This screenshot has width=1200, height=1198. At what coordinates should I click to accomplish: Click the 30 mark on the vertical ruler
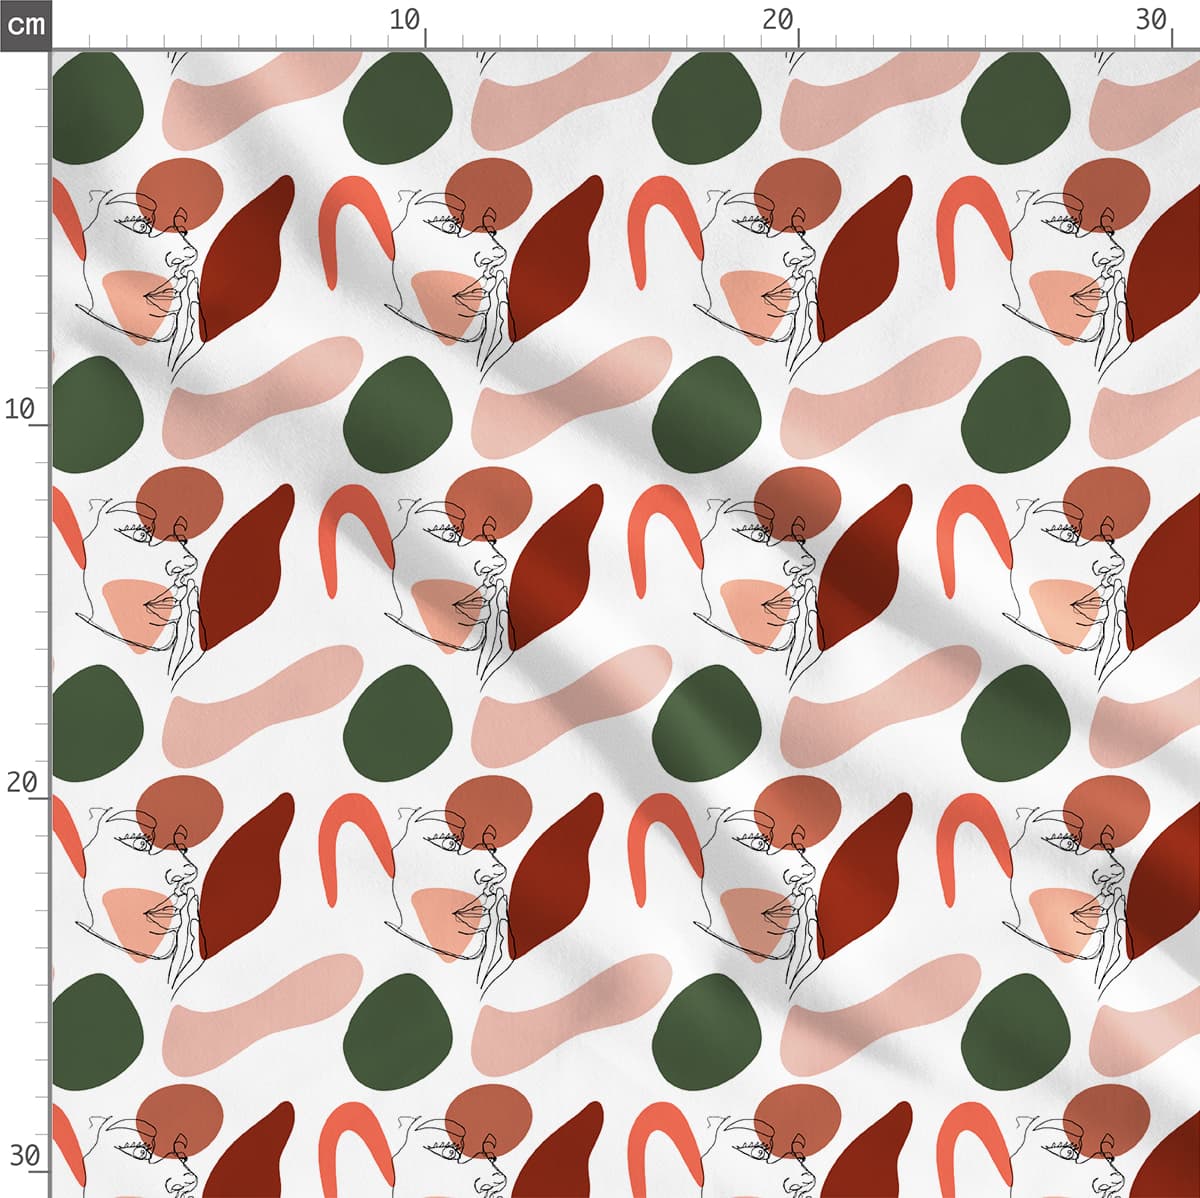24,1156
